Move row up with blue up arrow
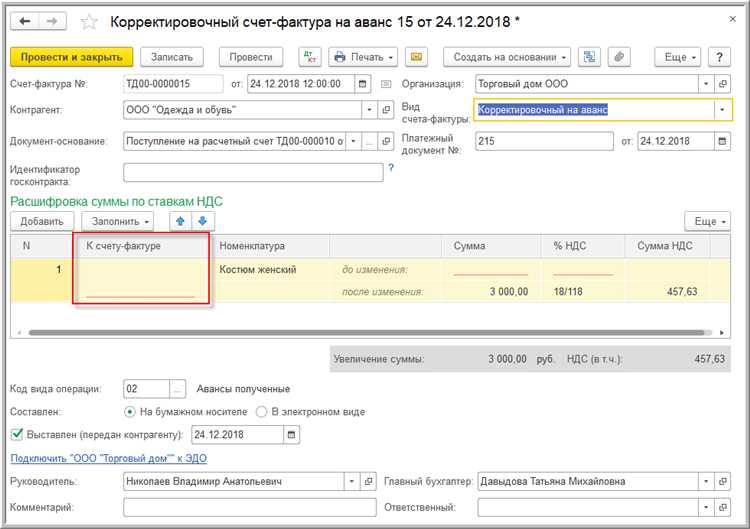The image size is (750, 529). point(181,221)
